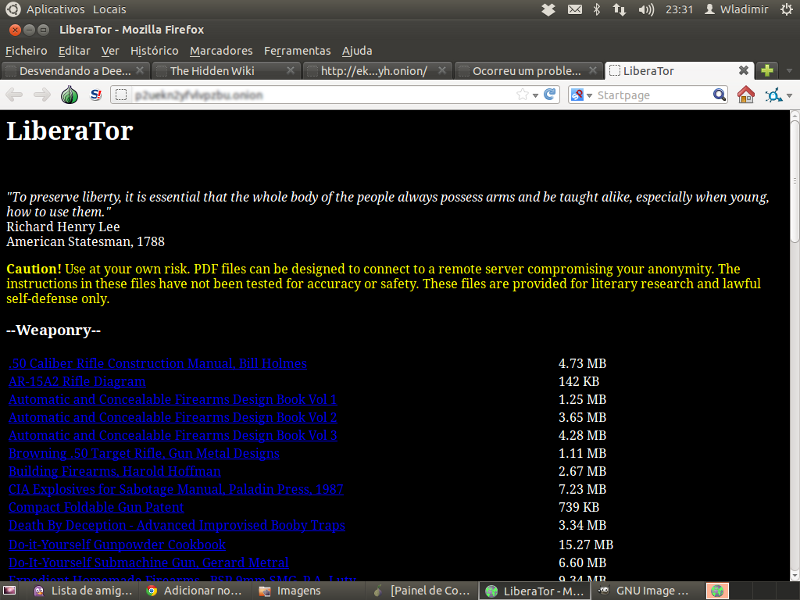Screen dimensions: 800x600
Task: Open the Home page via house icon
Action: tap(745, 95)
